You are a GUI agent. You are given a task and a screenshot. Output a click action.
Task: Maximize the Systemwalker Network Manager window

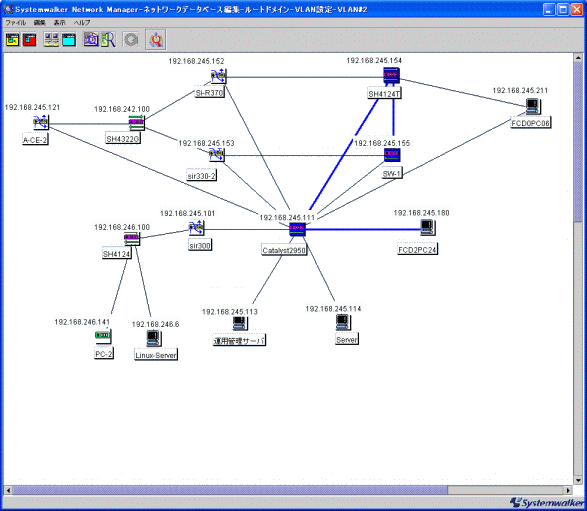563,9
